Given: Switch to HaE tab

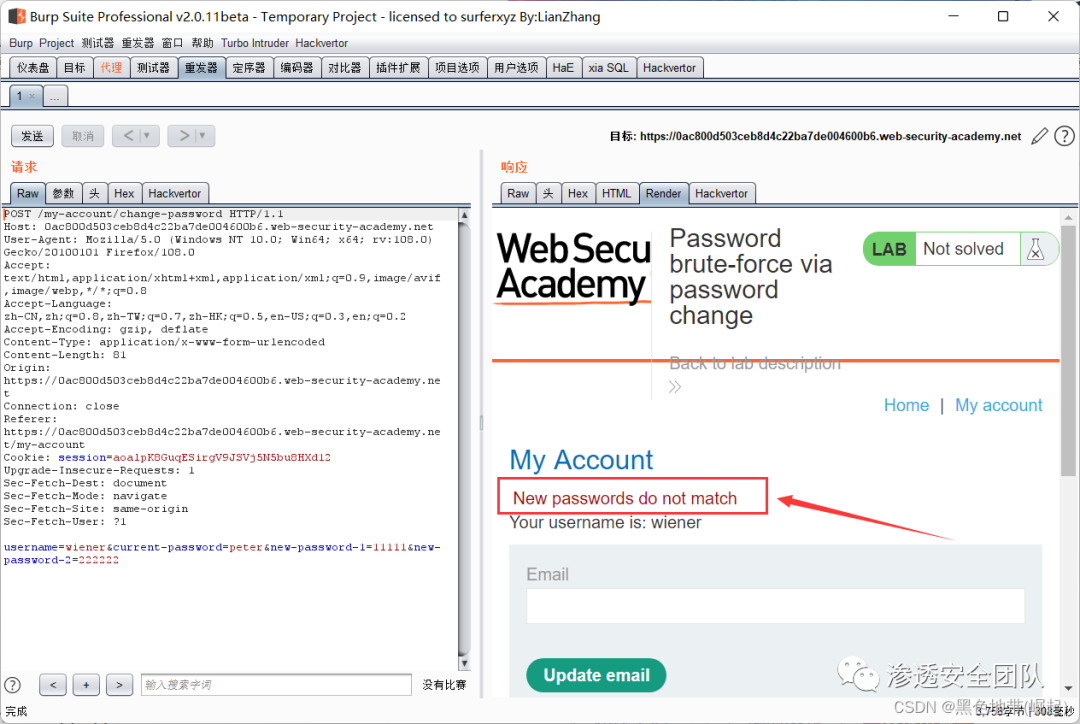Looking at the screenshot, I should (x=563, y=68).
